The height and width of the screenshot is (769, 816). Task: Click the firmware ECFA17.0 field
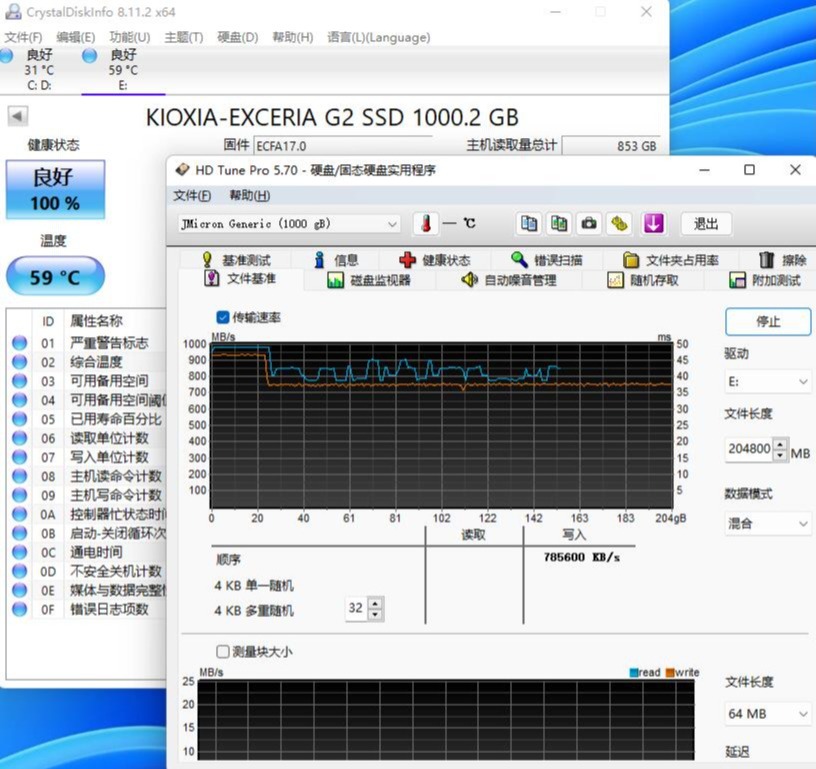pyautogui.click(x=343, y=146)
